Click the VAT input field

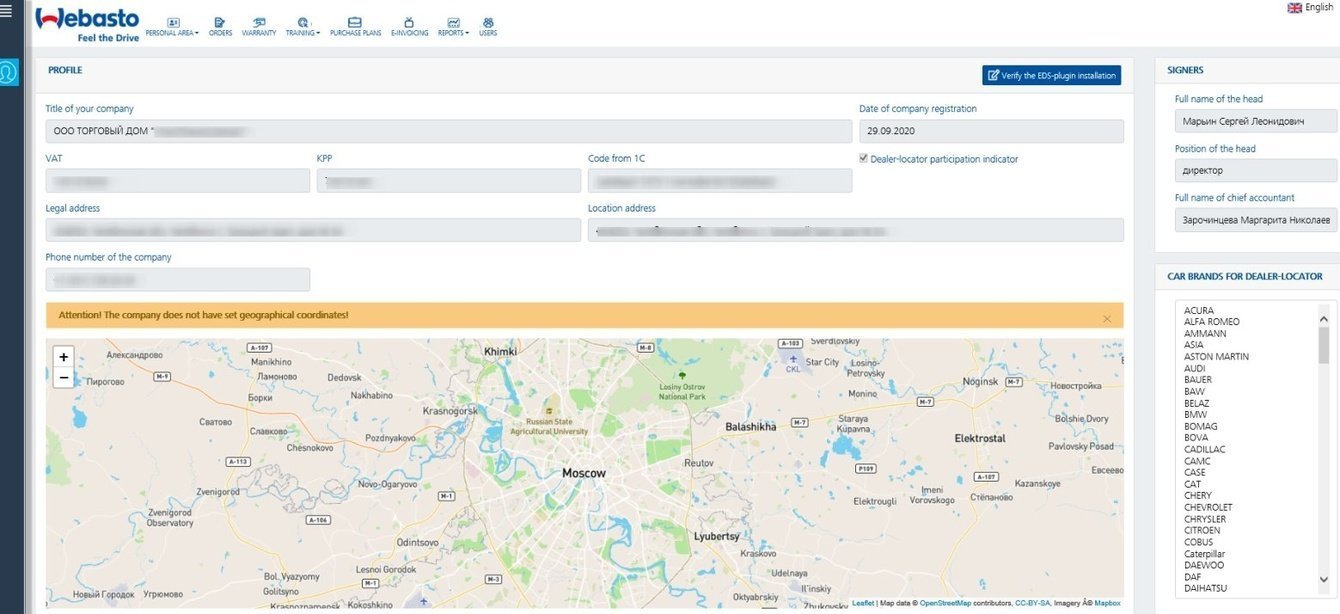178,181
